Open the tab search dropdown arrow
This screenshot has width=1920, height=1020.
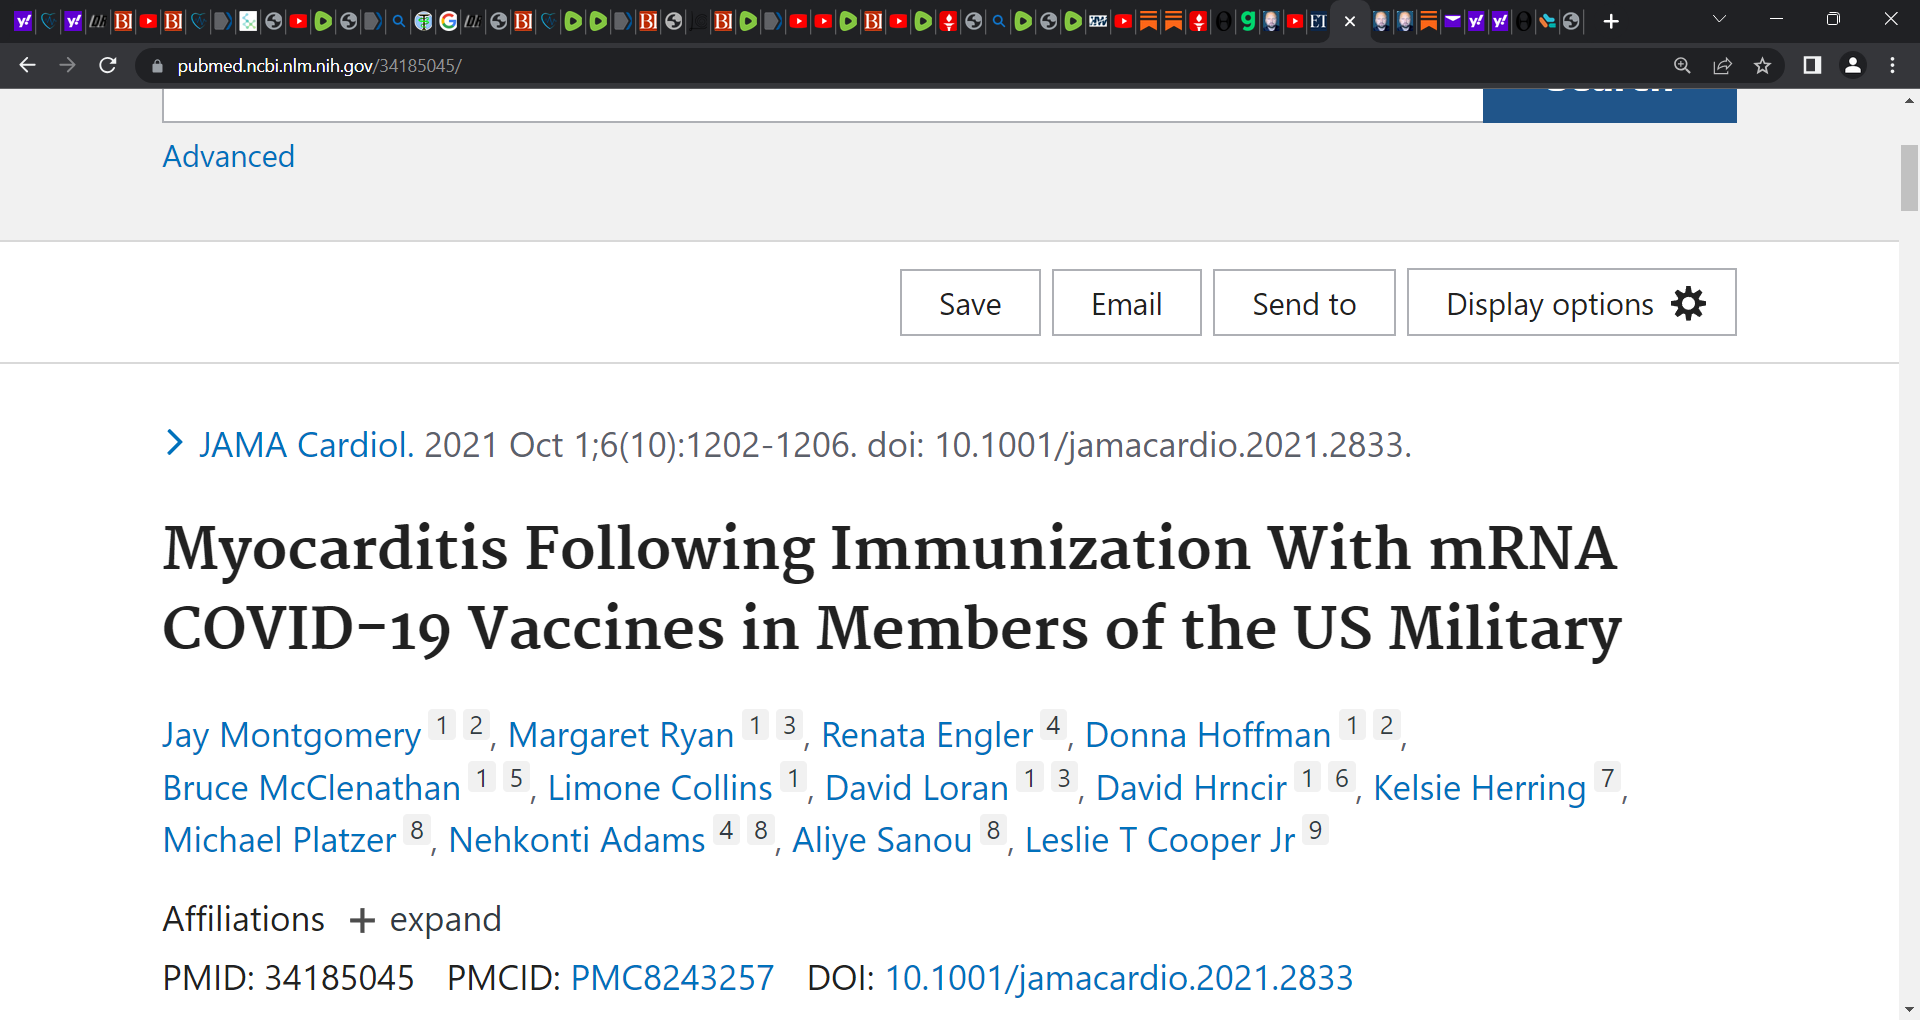coord(1720,19)
